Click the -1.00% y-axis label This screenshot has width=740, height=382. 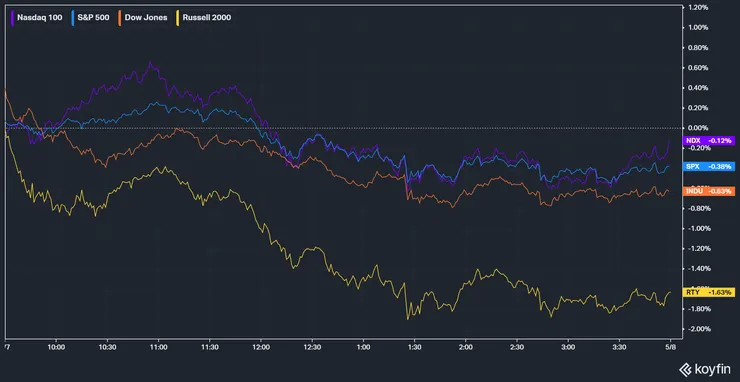698,229
